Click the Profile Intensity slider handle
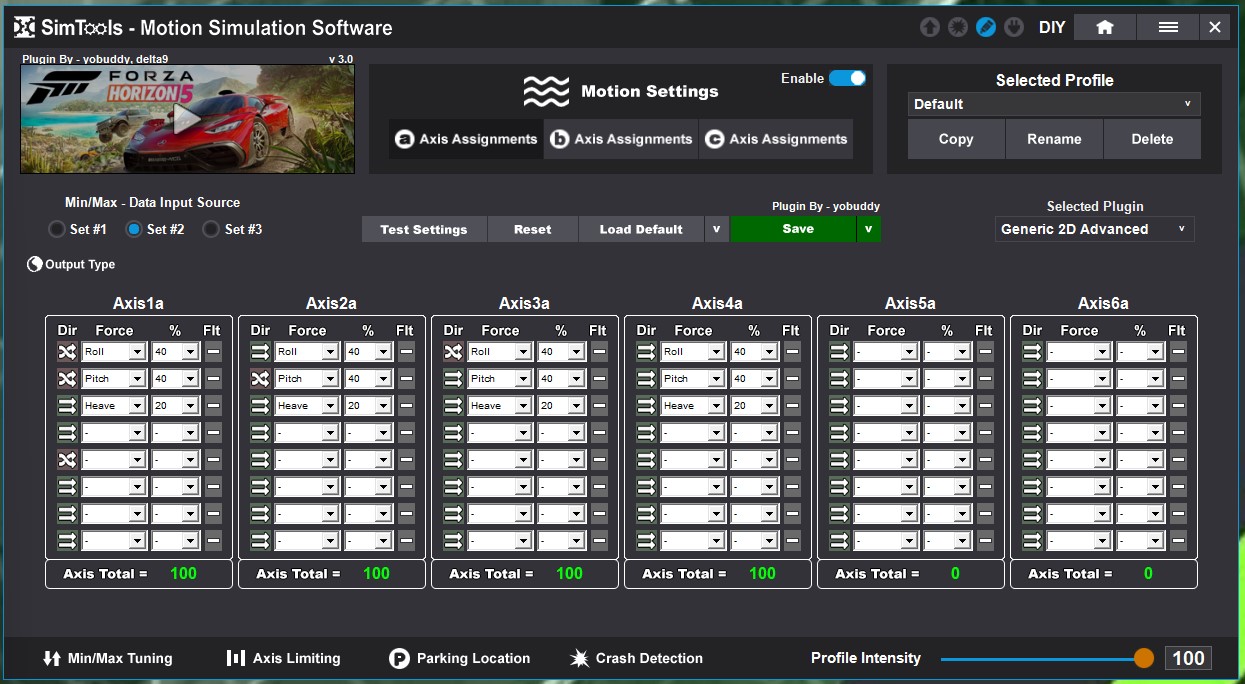 (1144, 658)
